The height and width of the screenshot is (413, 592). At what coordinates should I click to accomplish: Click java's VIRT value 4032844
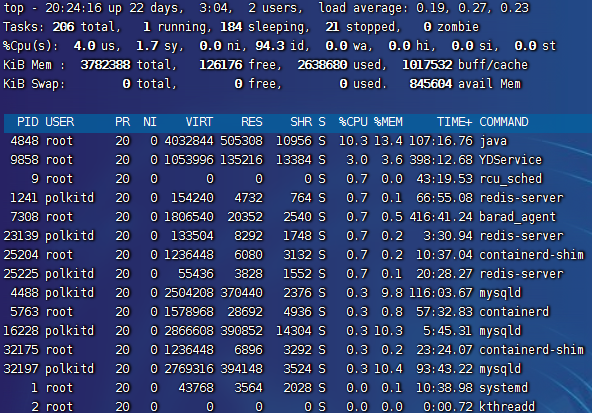[189, 141]
